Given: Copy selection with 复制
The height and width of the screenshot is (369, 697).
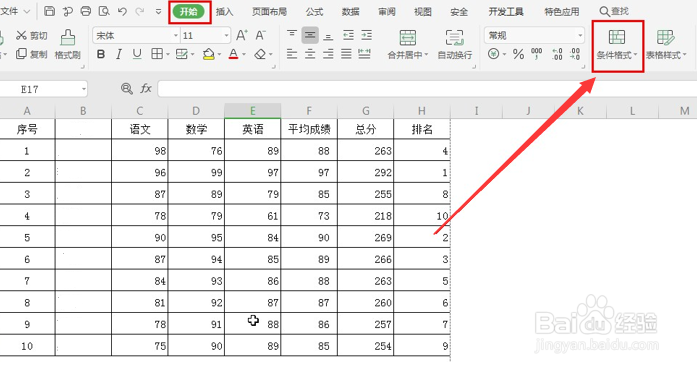Looking at the screenshot, I should coord(31,54).
